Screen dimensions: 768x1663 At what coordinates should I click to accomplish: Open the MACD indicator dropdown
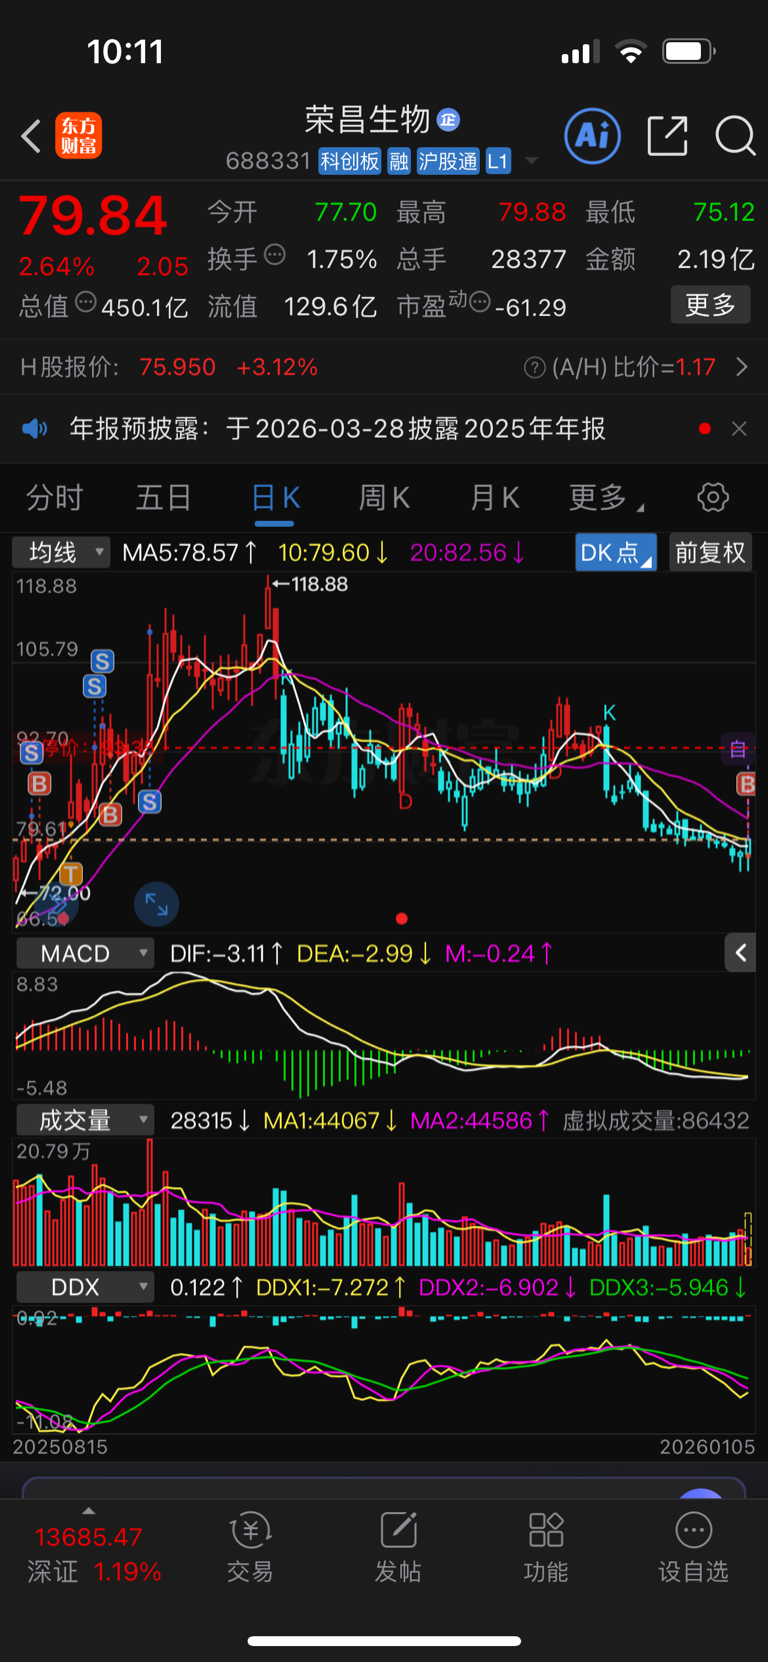tap(85, 953)
